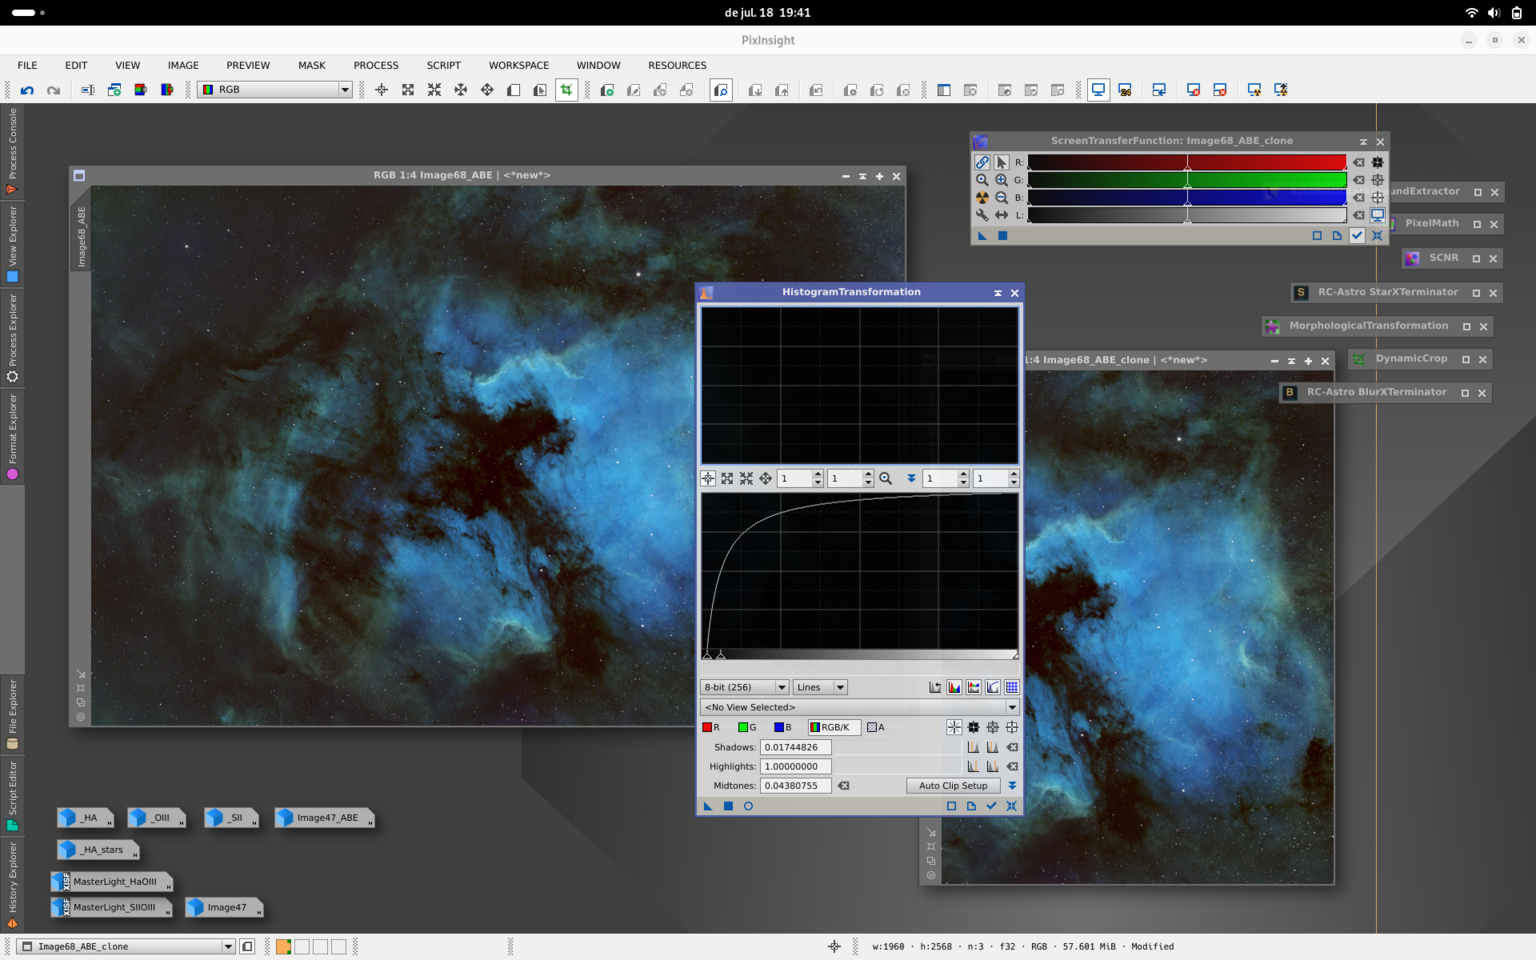Select pan mode arrows in ScreenTransferFunction

point(1001,215)
